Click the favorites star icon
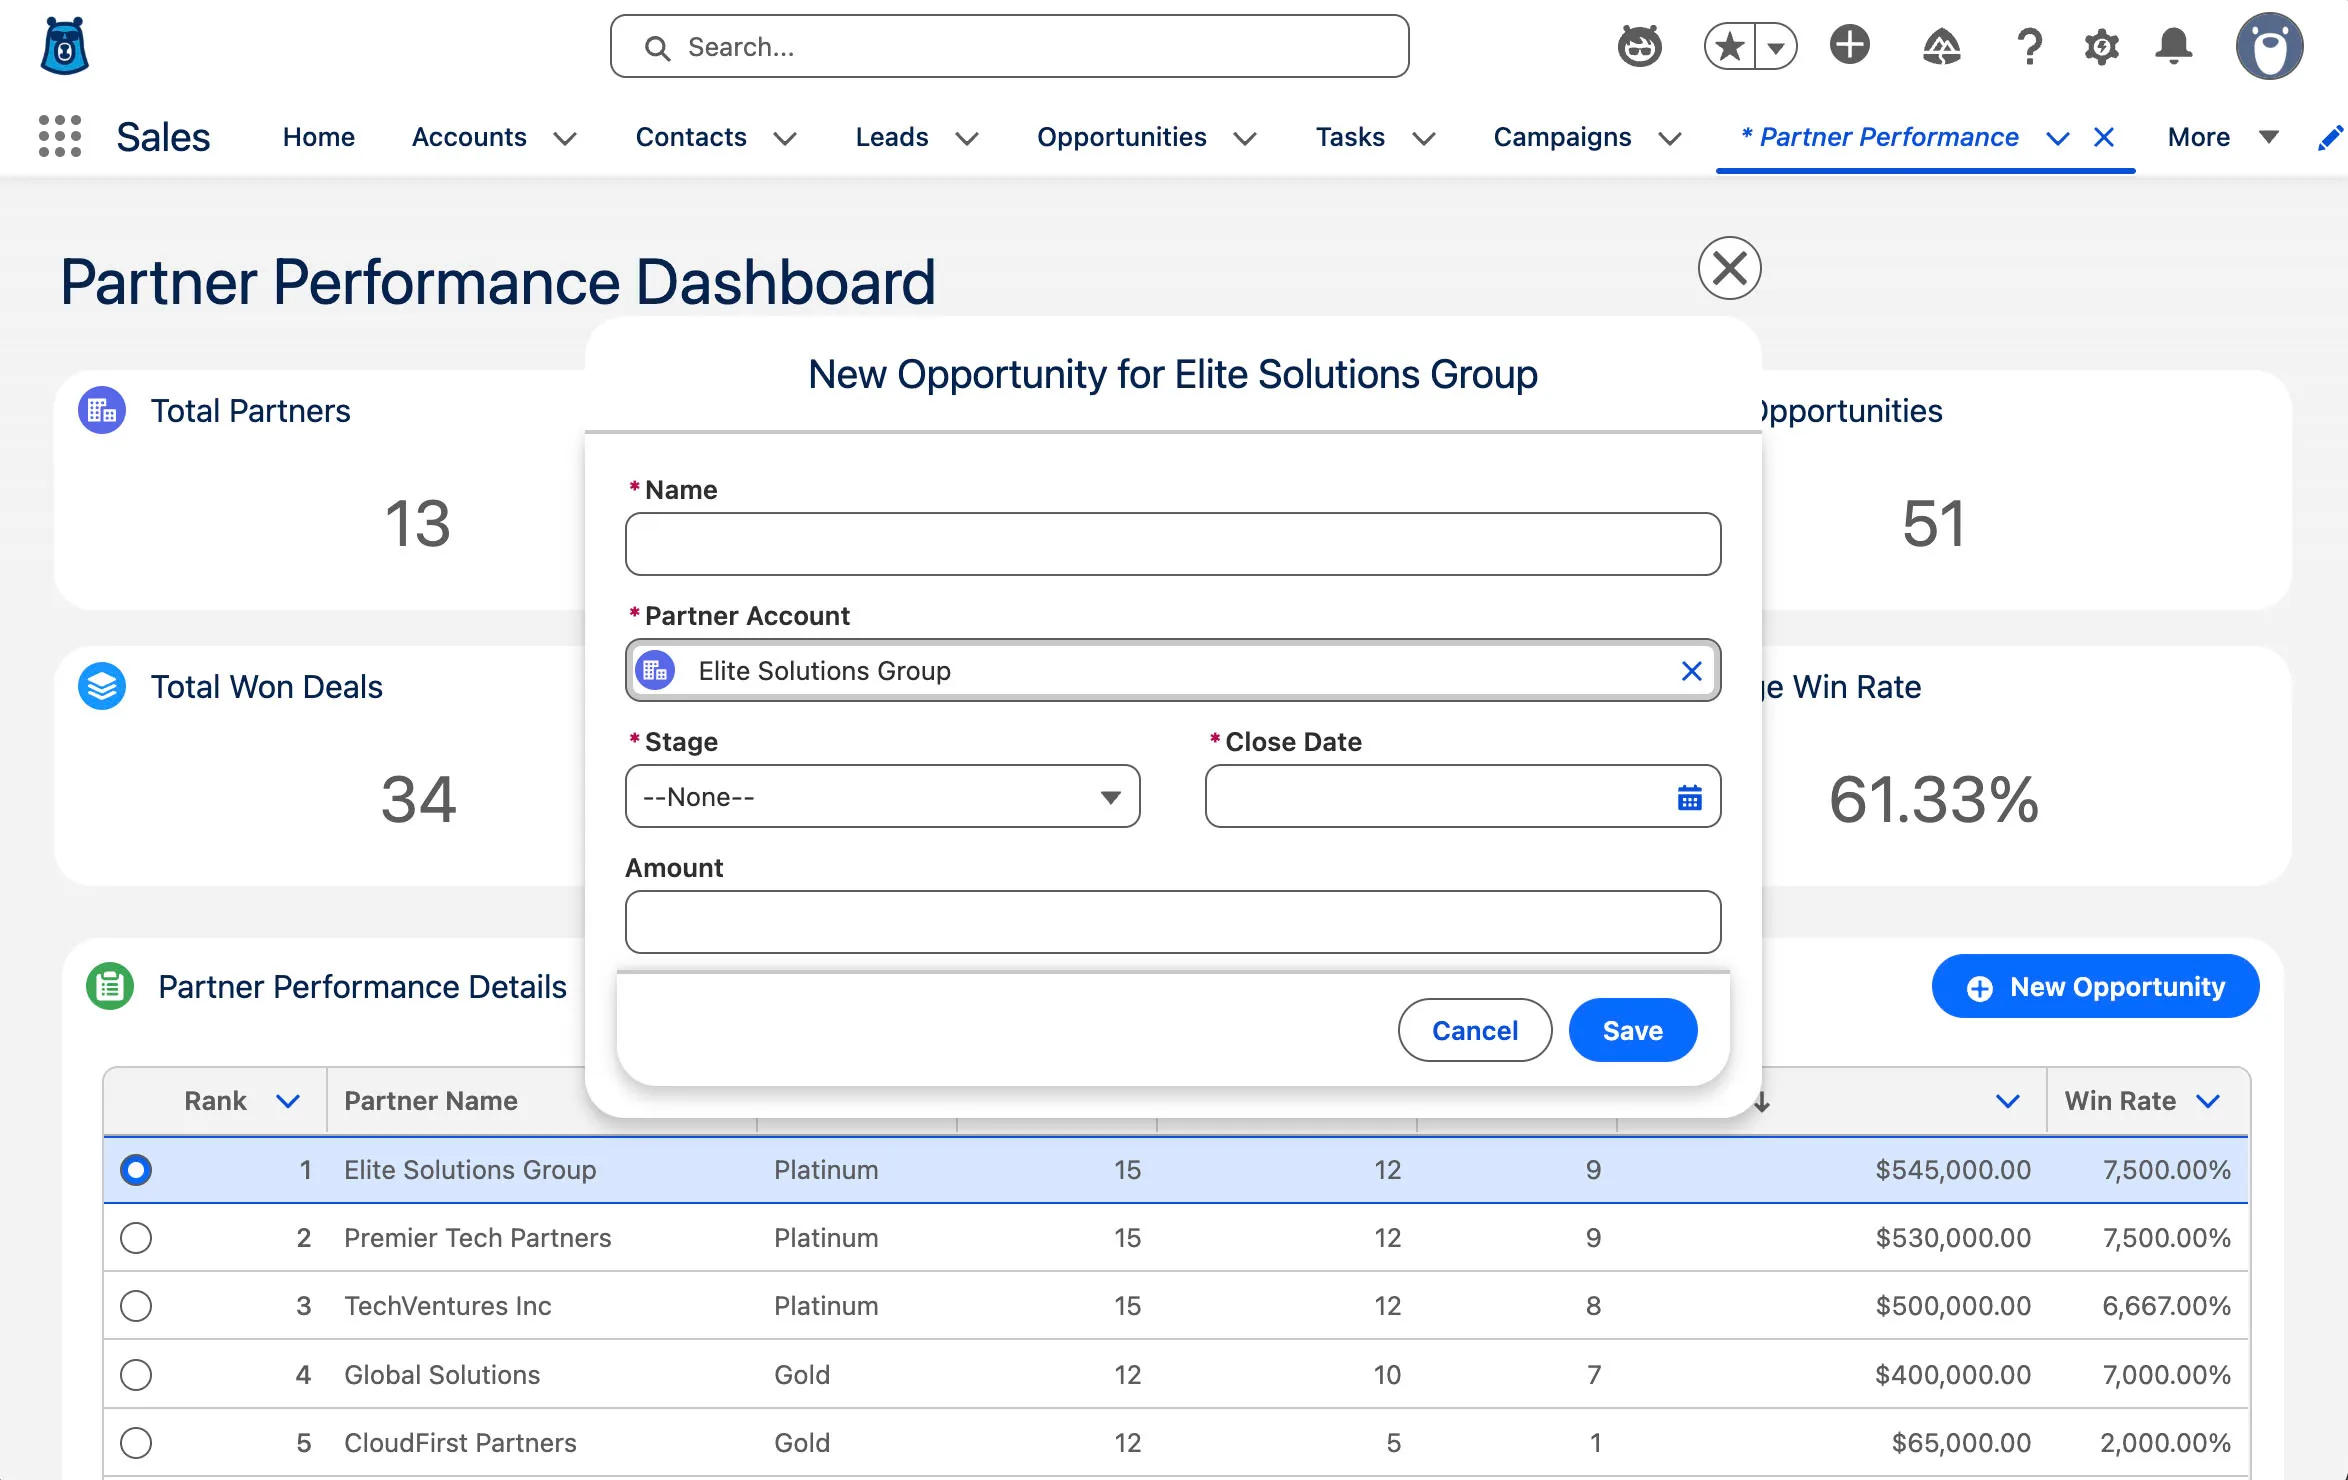Screen dimensions: 2348x1480 pyautogui.click(x=1729, y=47)
